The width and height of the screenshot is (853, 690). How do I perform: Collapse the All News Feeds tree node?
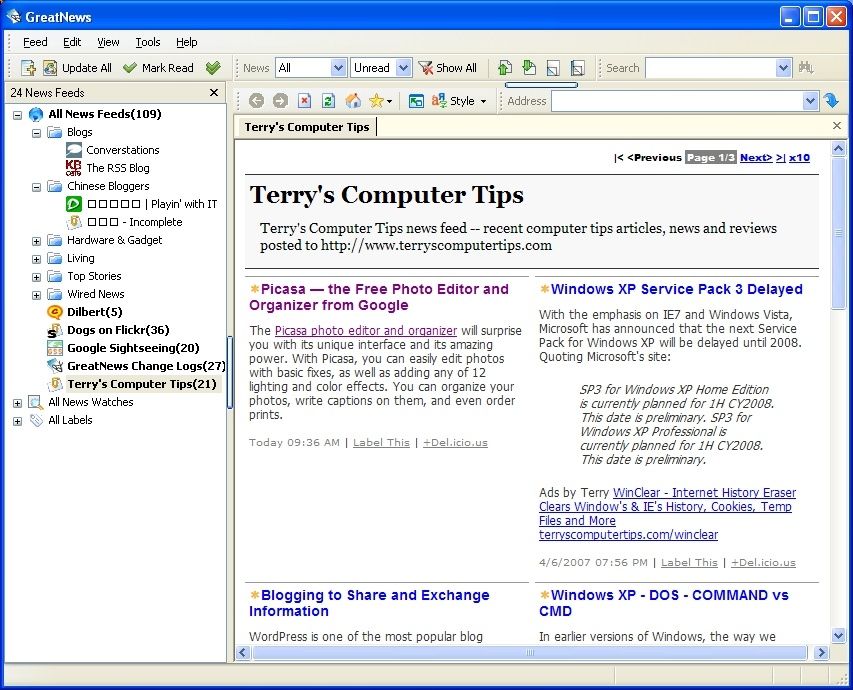pos(17,115)
